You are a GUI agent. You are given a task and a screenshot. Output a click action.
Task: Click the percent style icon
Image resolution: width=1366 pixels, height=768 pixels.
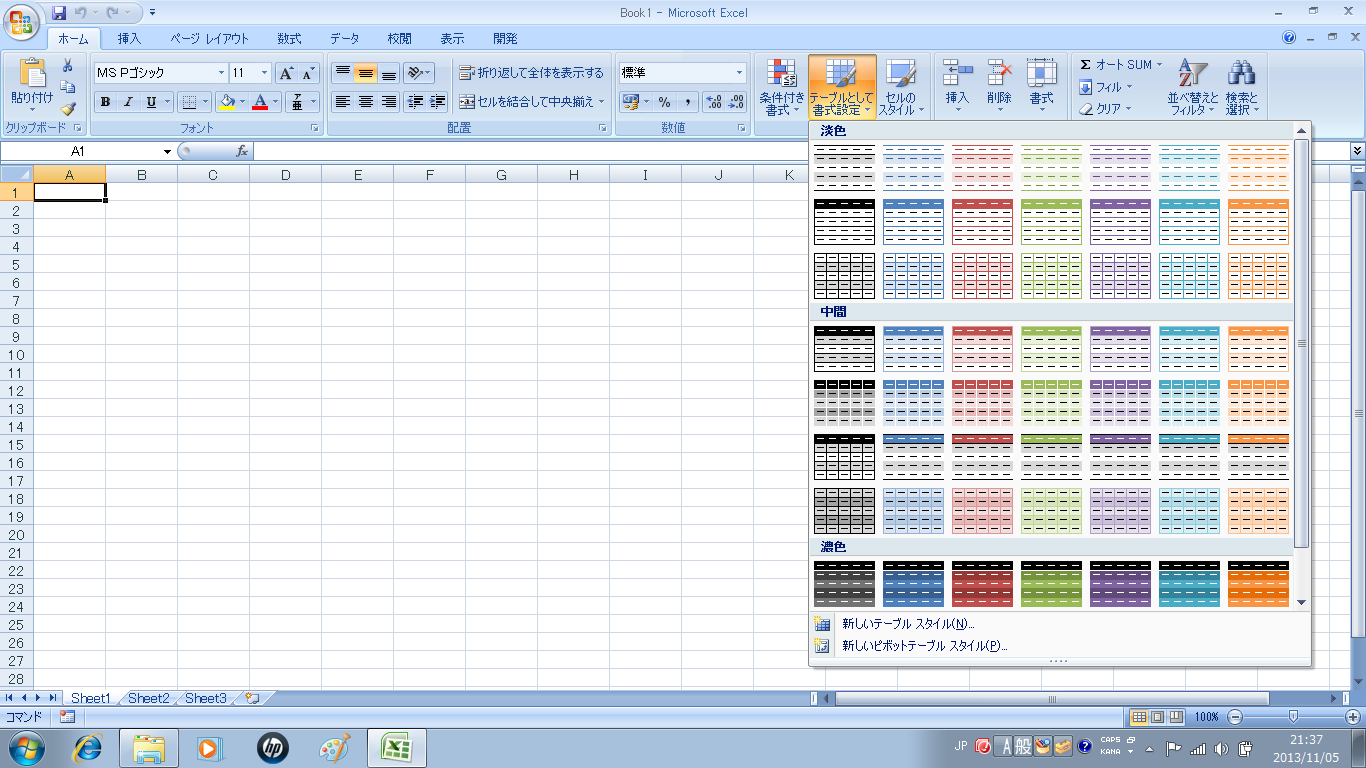tap(664, 102)
